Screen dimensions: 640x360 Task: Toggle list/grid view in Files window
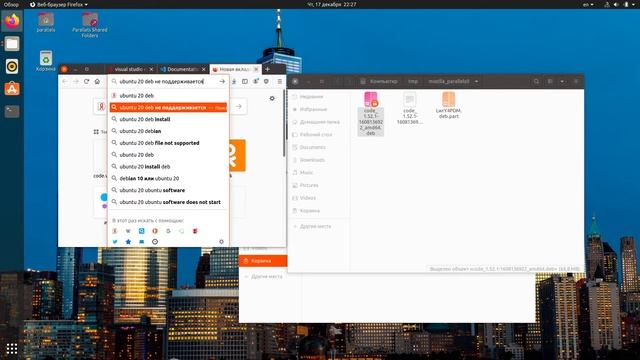coord(550,82)
